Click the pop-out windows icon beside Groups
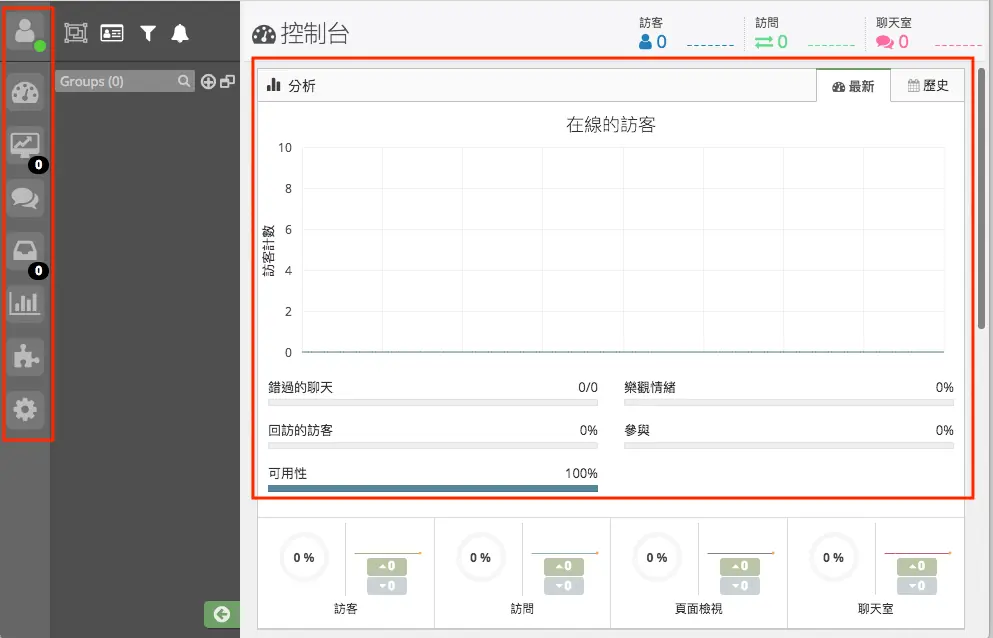This screenshot has height=638, width=993. pyautogui.click(x=227, y=81)
